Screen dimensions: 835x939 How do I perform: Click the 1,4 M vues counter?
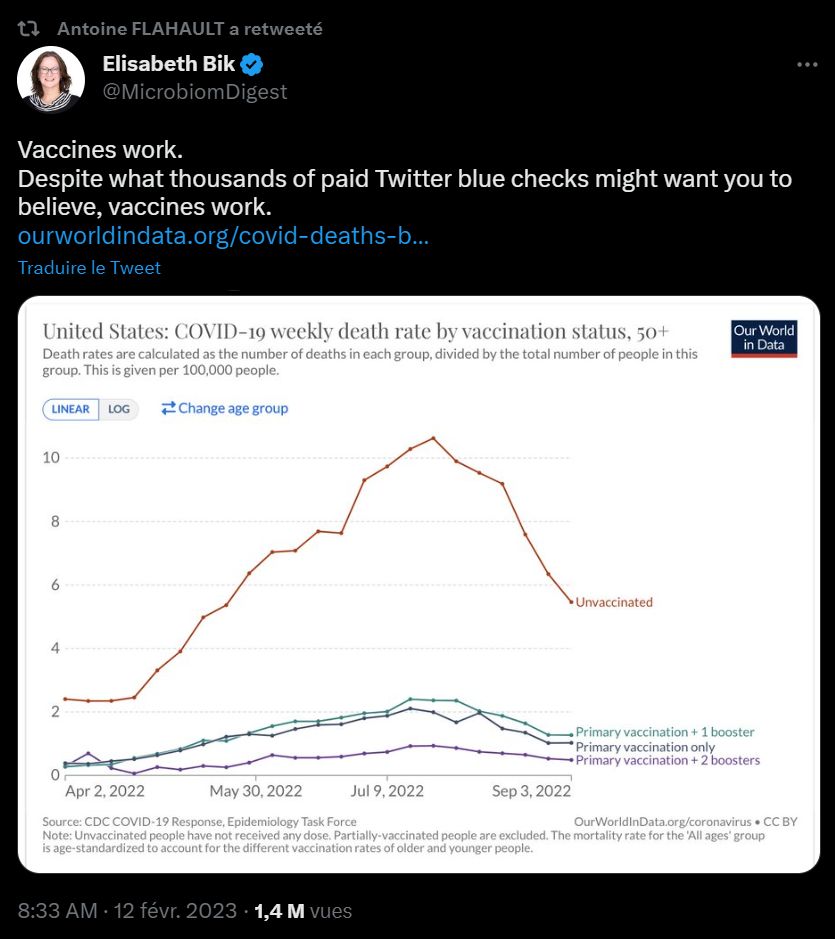click(303, 911)
